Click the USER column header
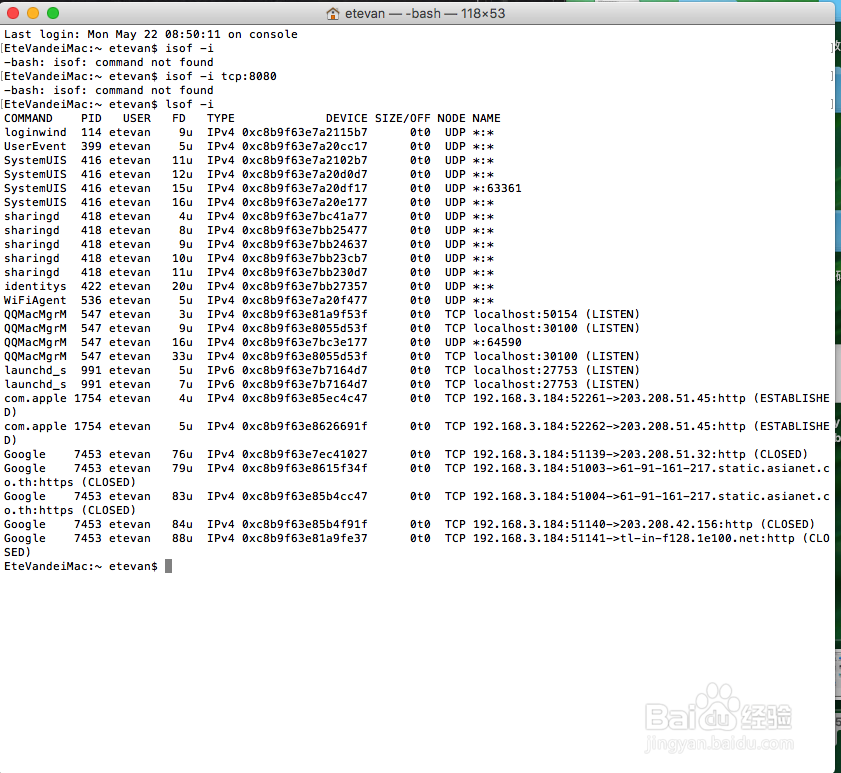Screen dimensions: 841x773 [137, 118]
